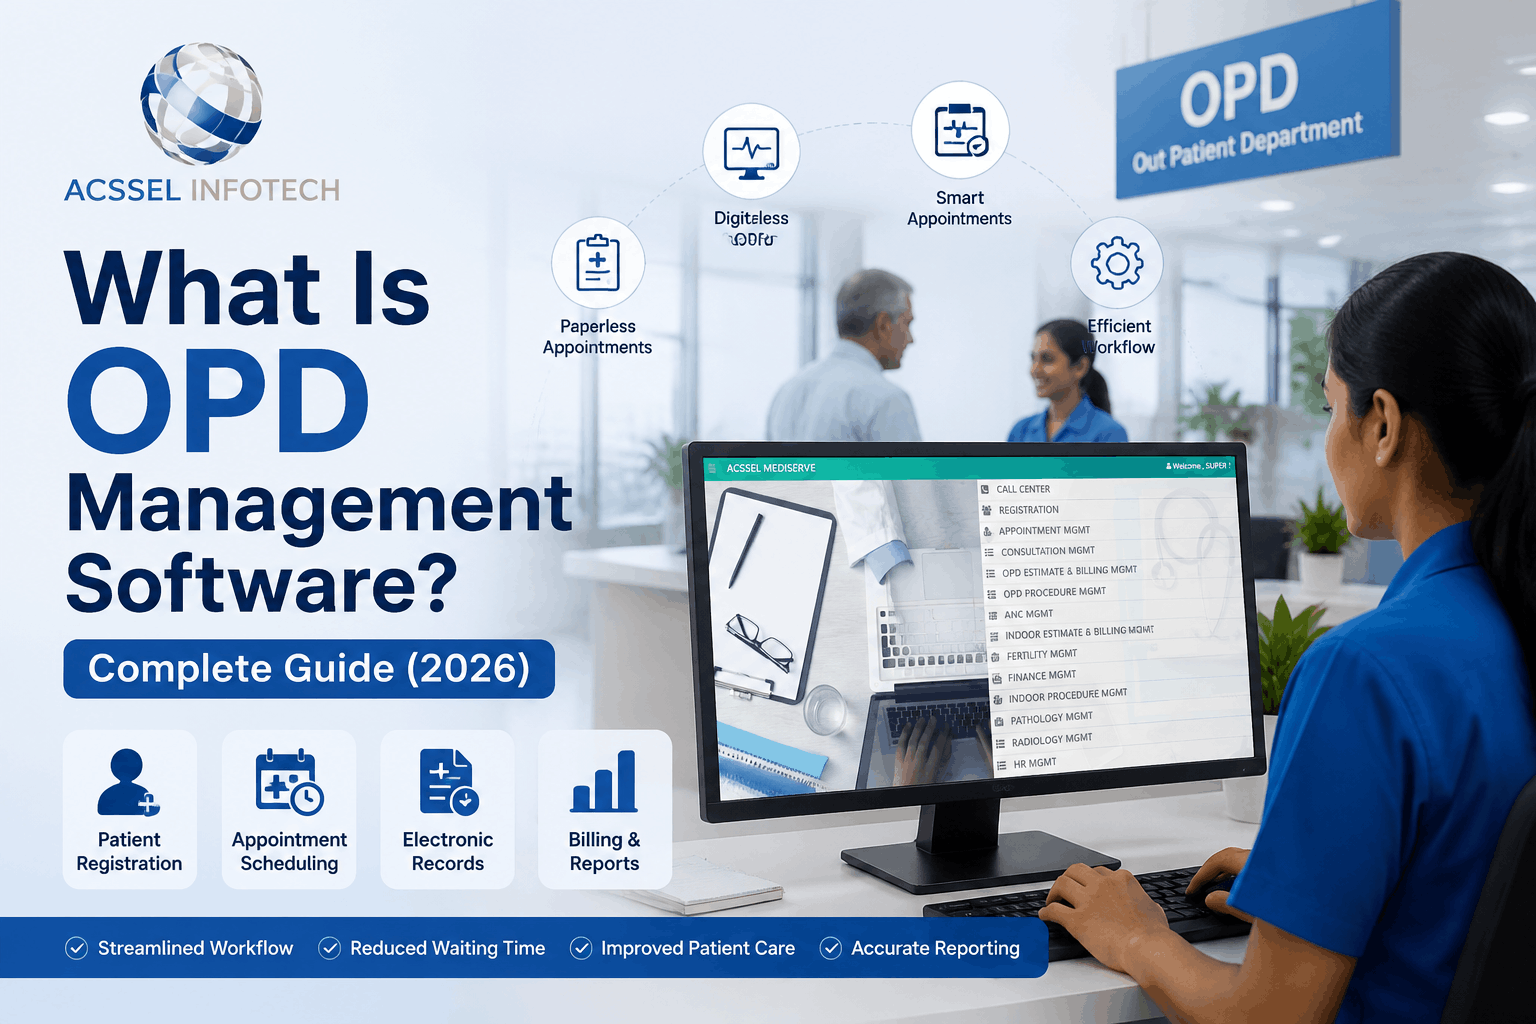Choose ANC MGMT from the menu
Image resolution: width=1536 pixels, height=1024 pixels.
(1028, 614)
